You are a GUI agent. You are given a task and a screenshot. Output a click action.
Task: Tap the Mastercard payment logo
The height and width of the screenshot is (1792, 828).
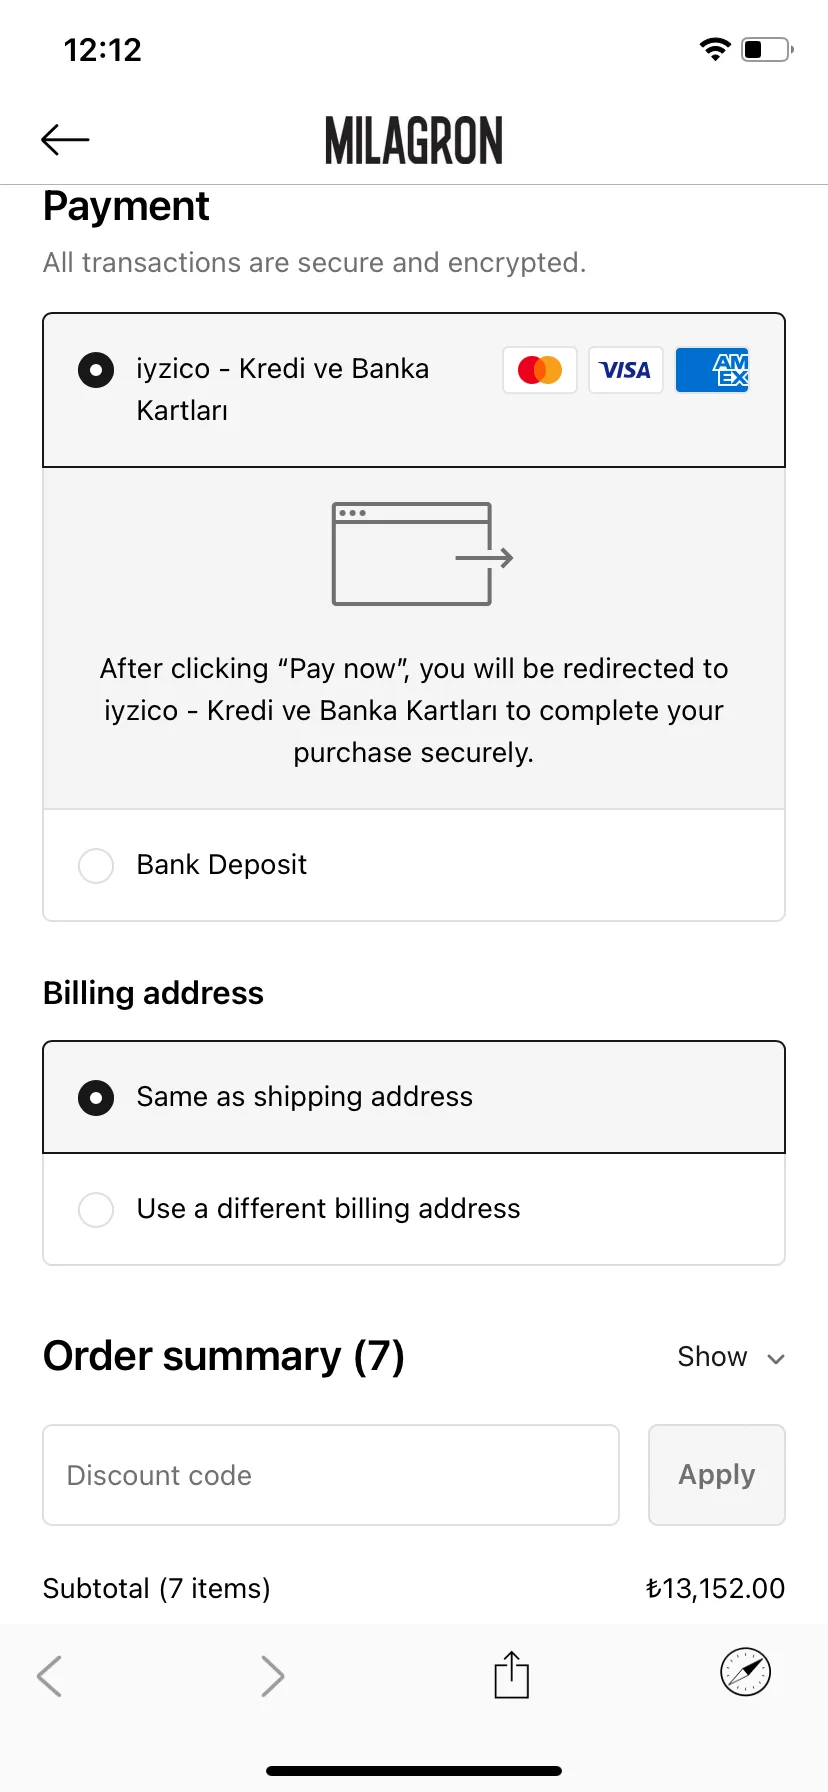coord(540,370)
